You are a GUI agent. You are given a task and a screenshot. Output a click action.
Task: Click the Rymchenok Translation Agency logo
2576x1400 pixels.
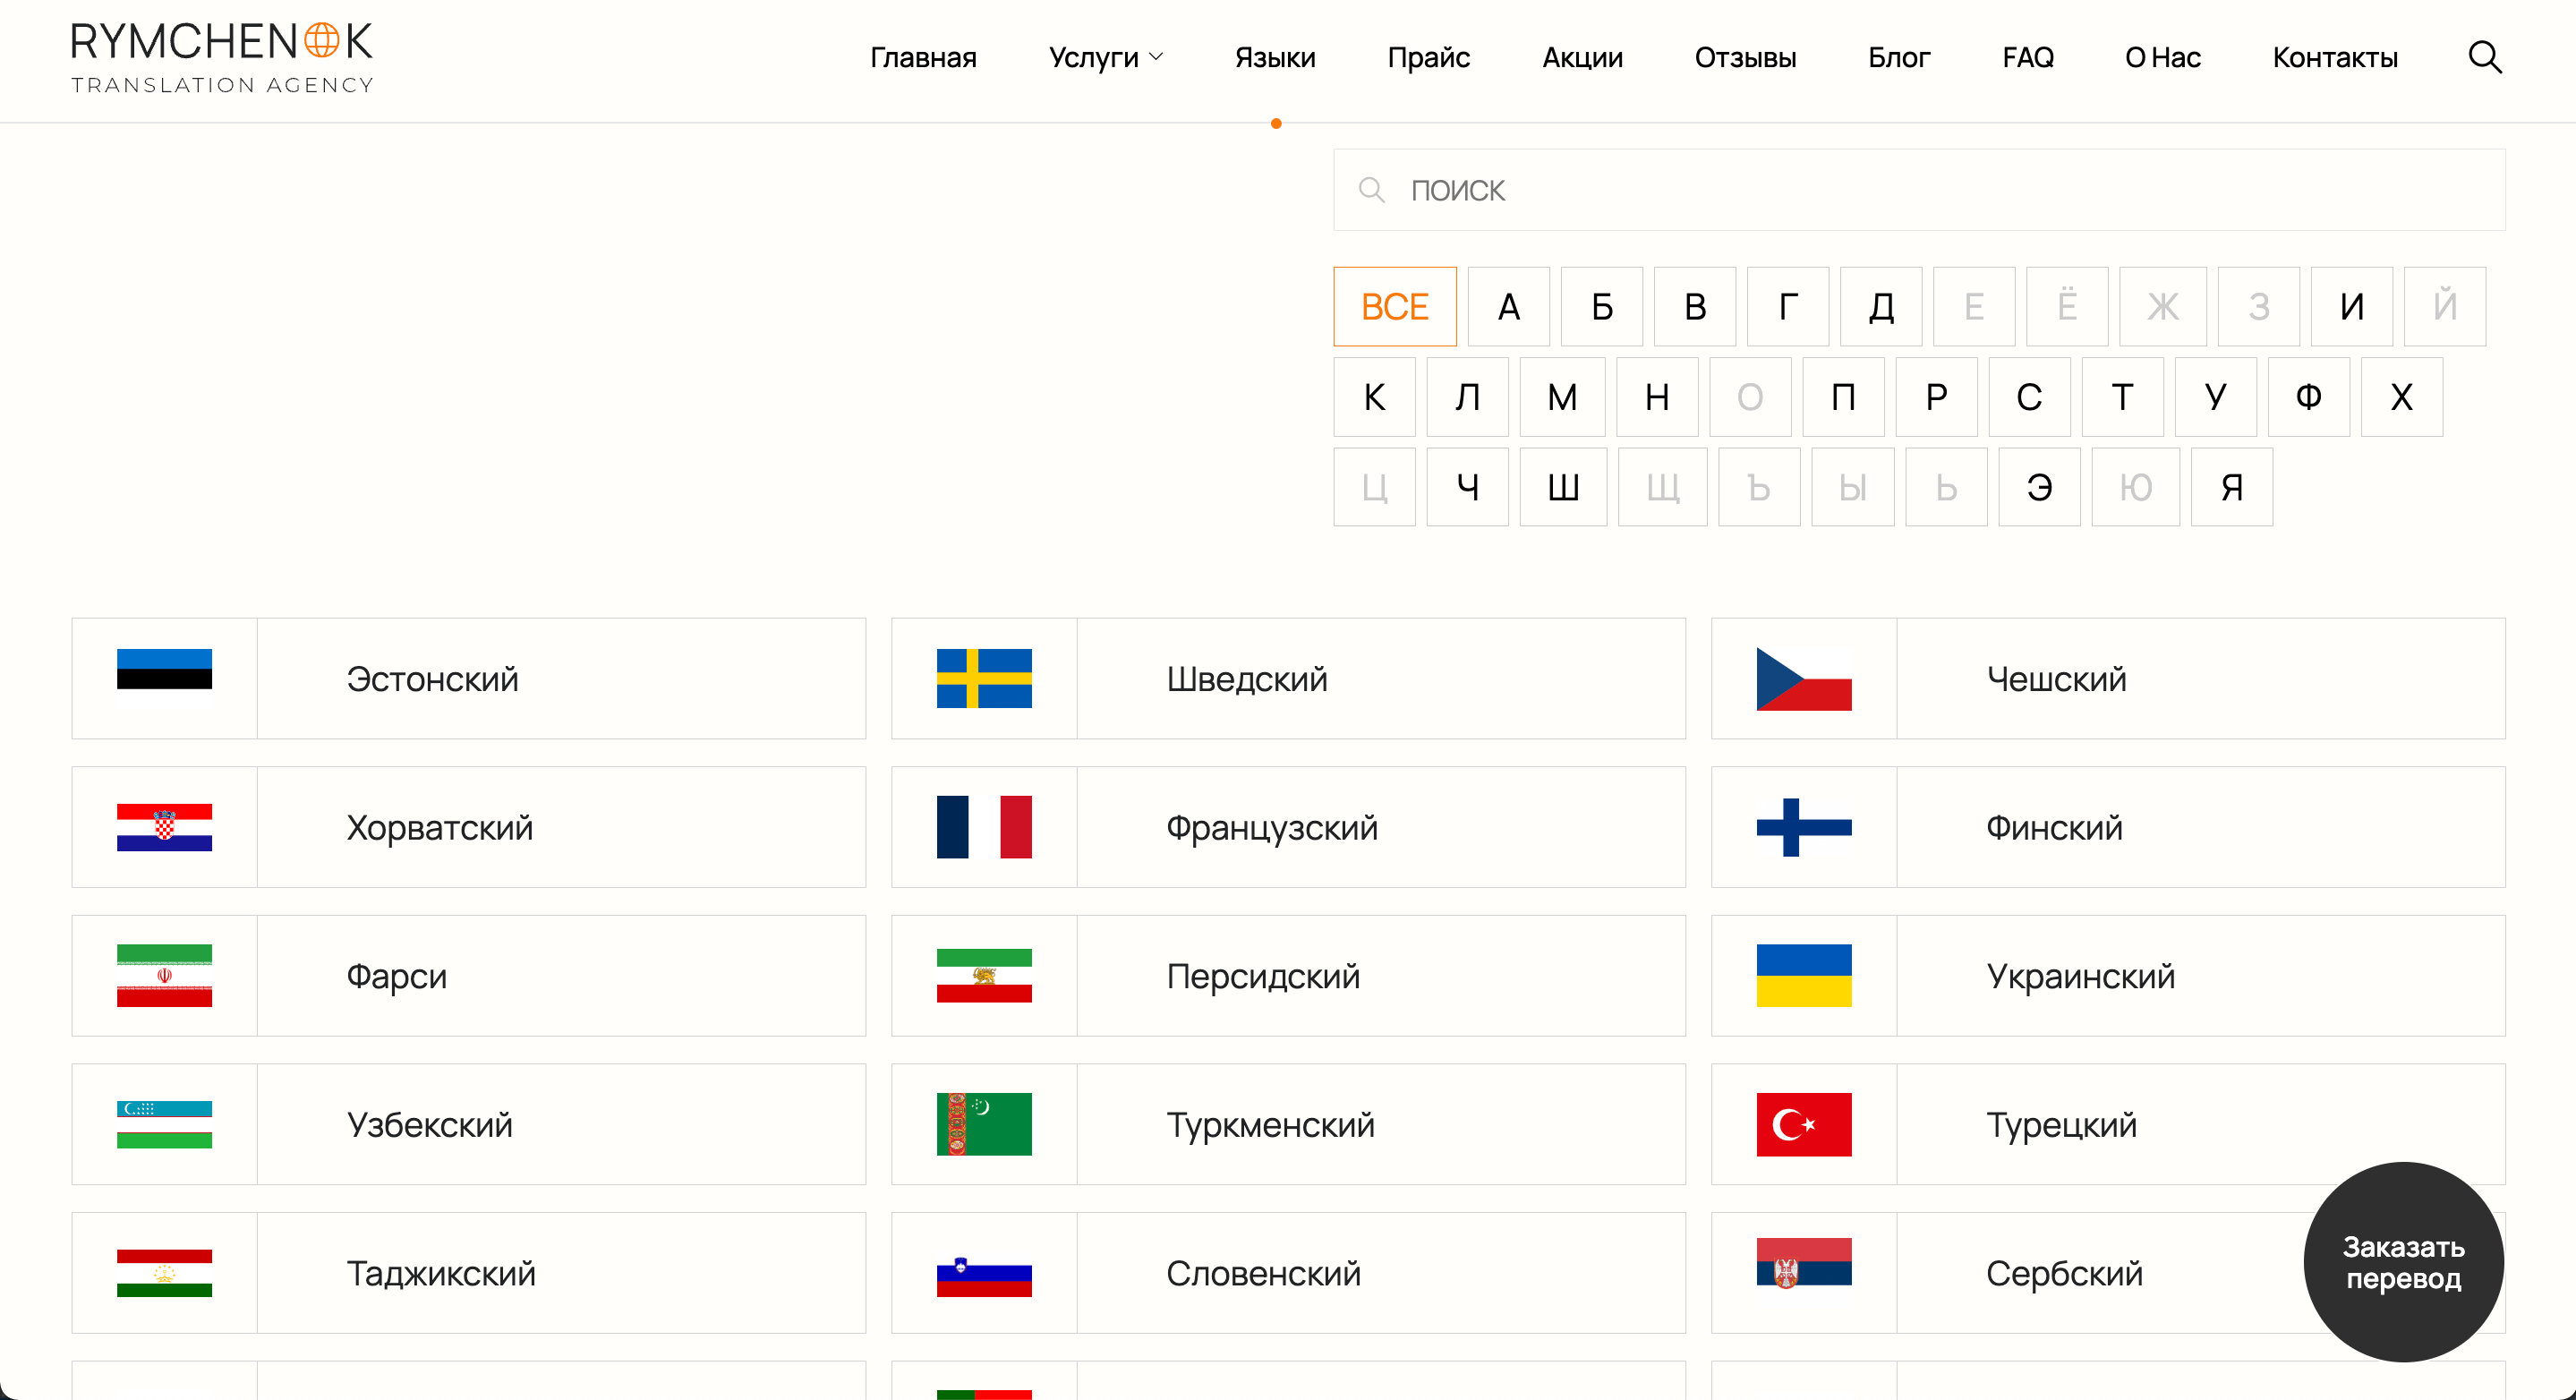click(222, 58)
